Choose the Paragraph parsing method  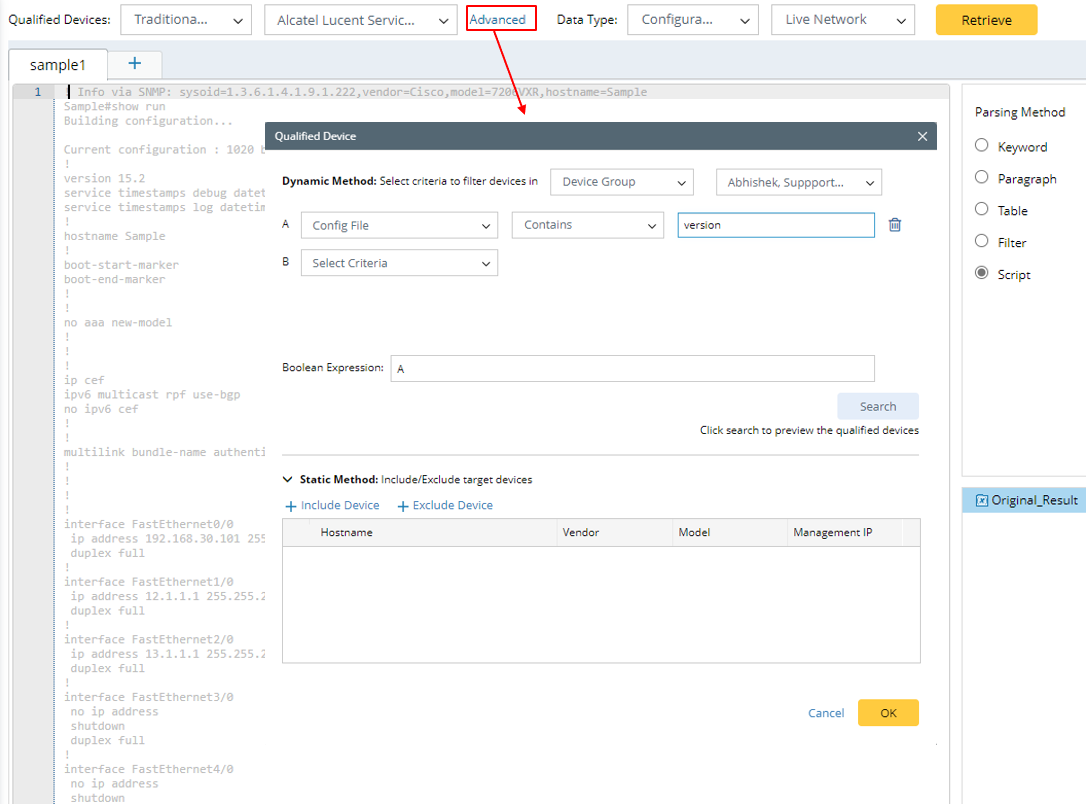[x=982, y=178]
